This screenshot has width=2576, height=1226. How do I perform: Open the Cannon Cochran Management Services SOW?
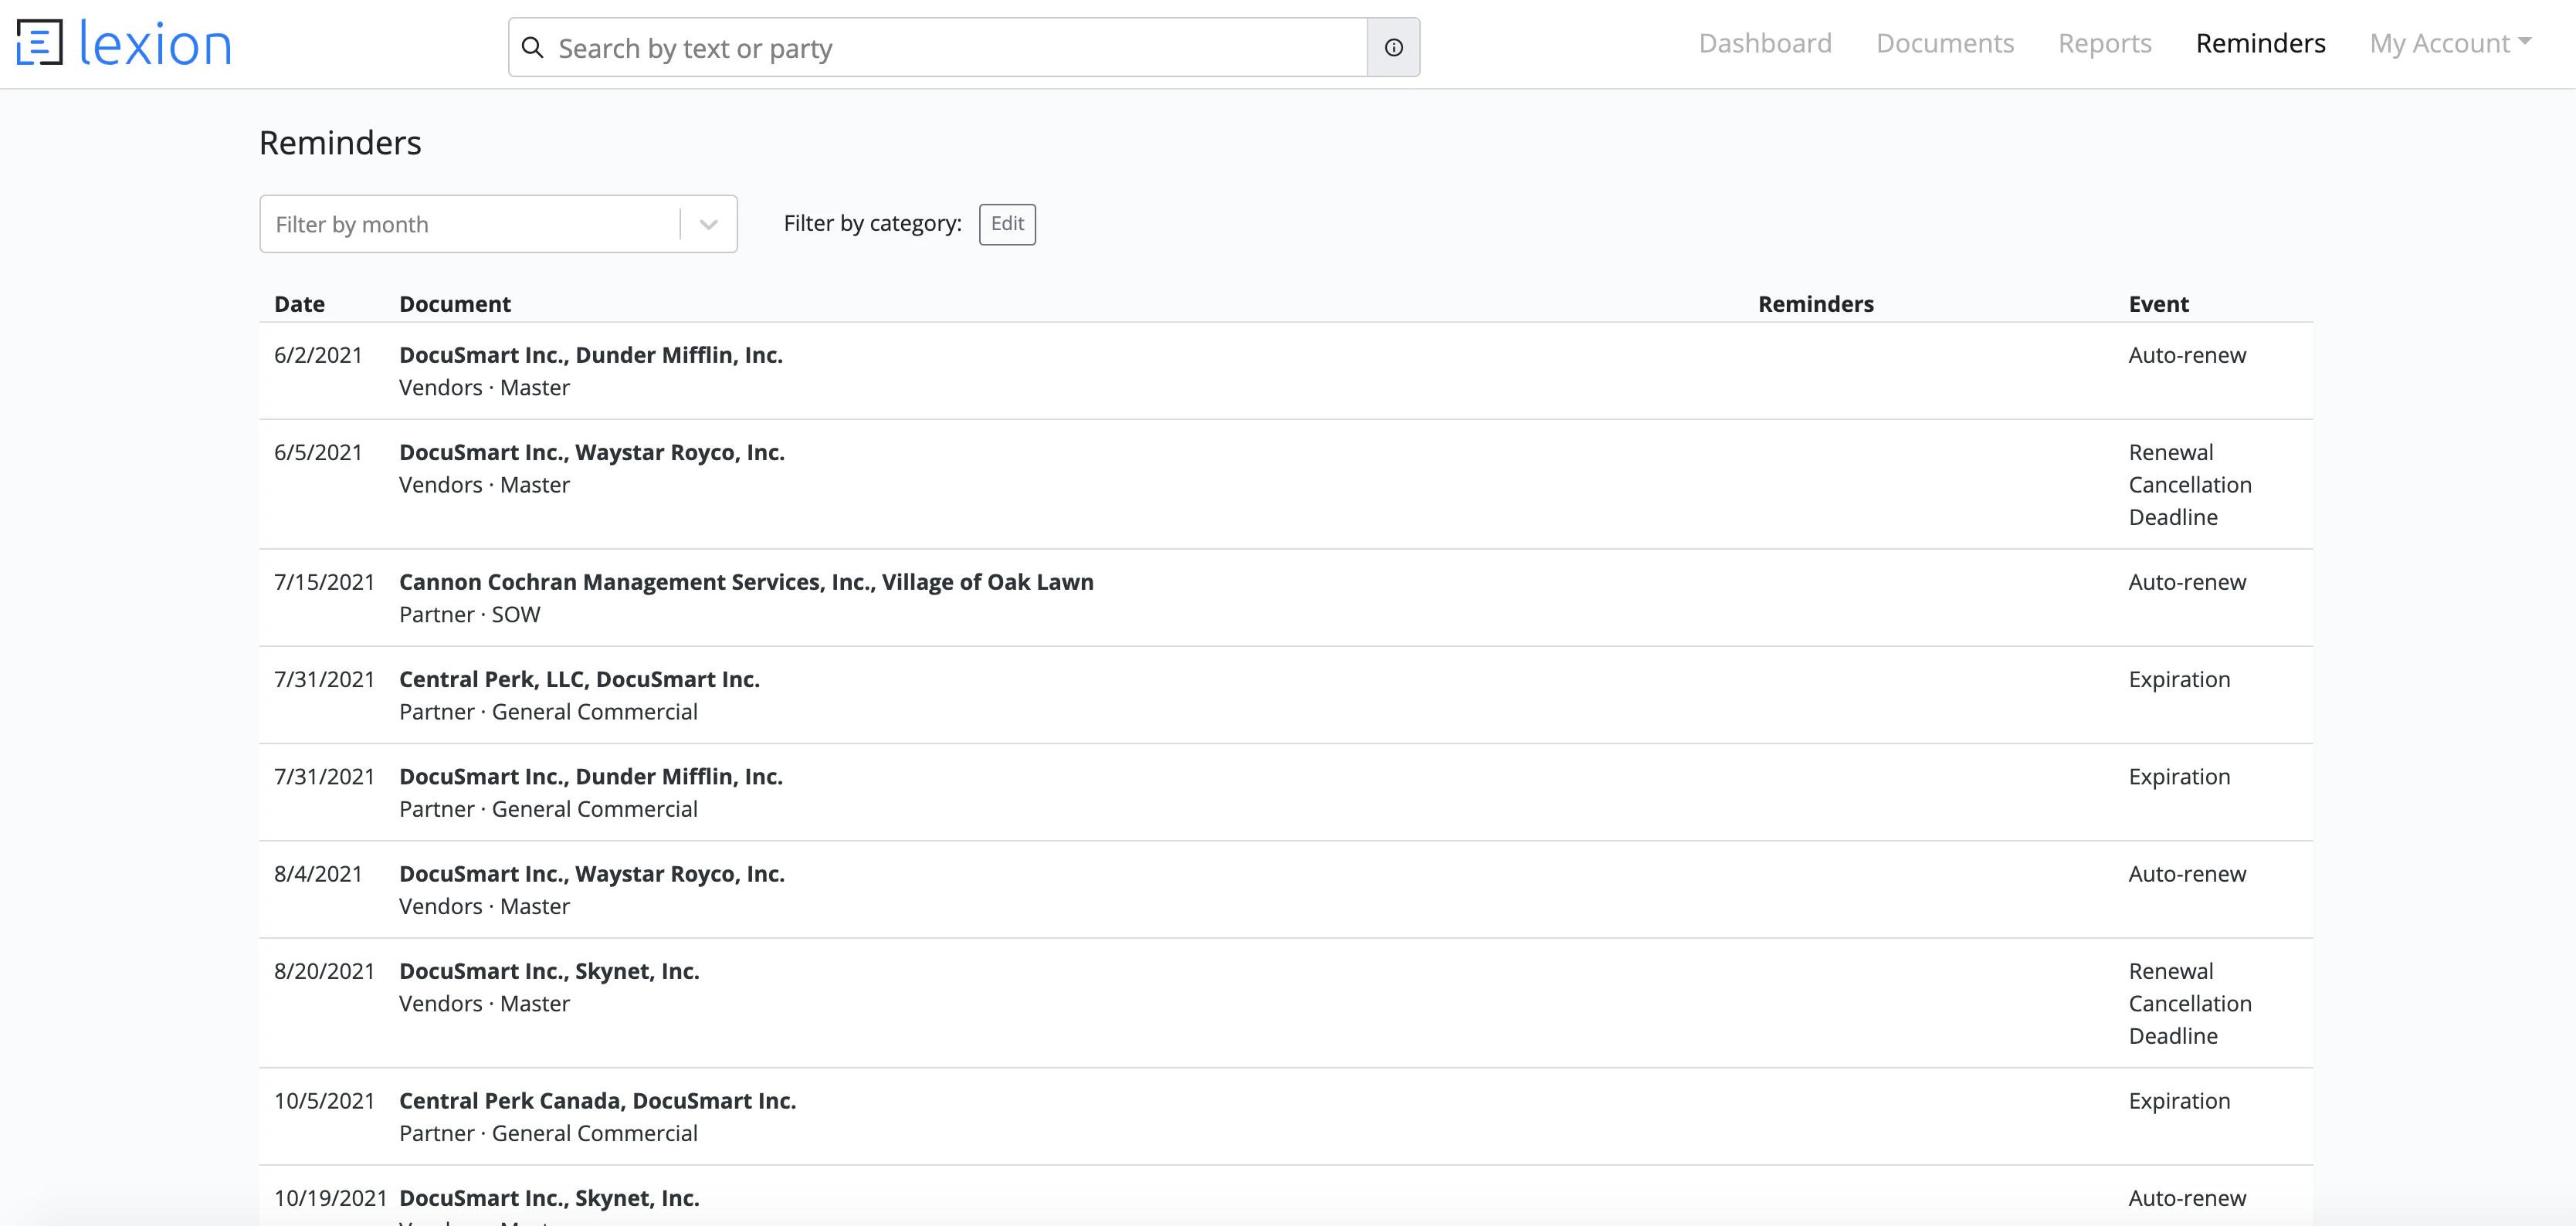[746, 581]
